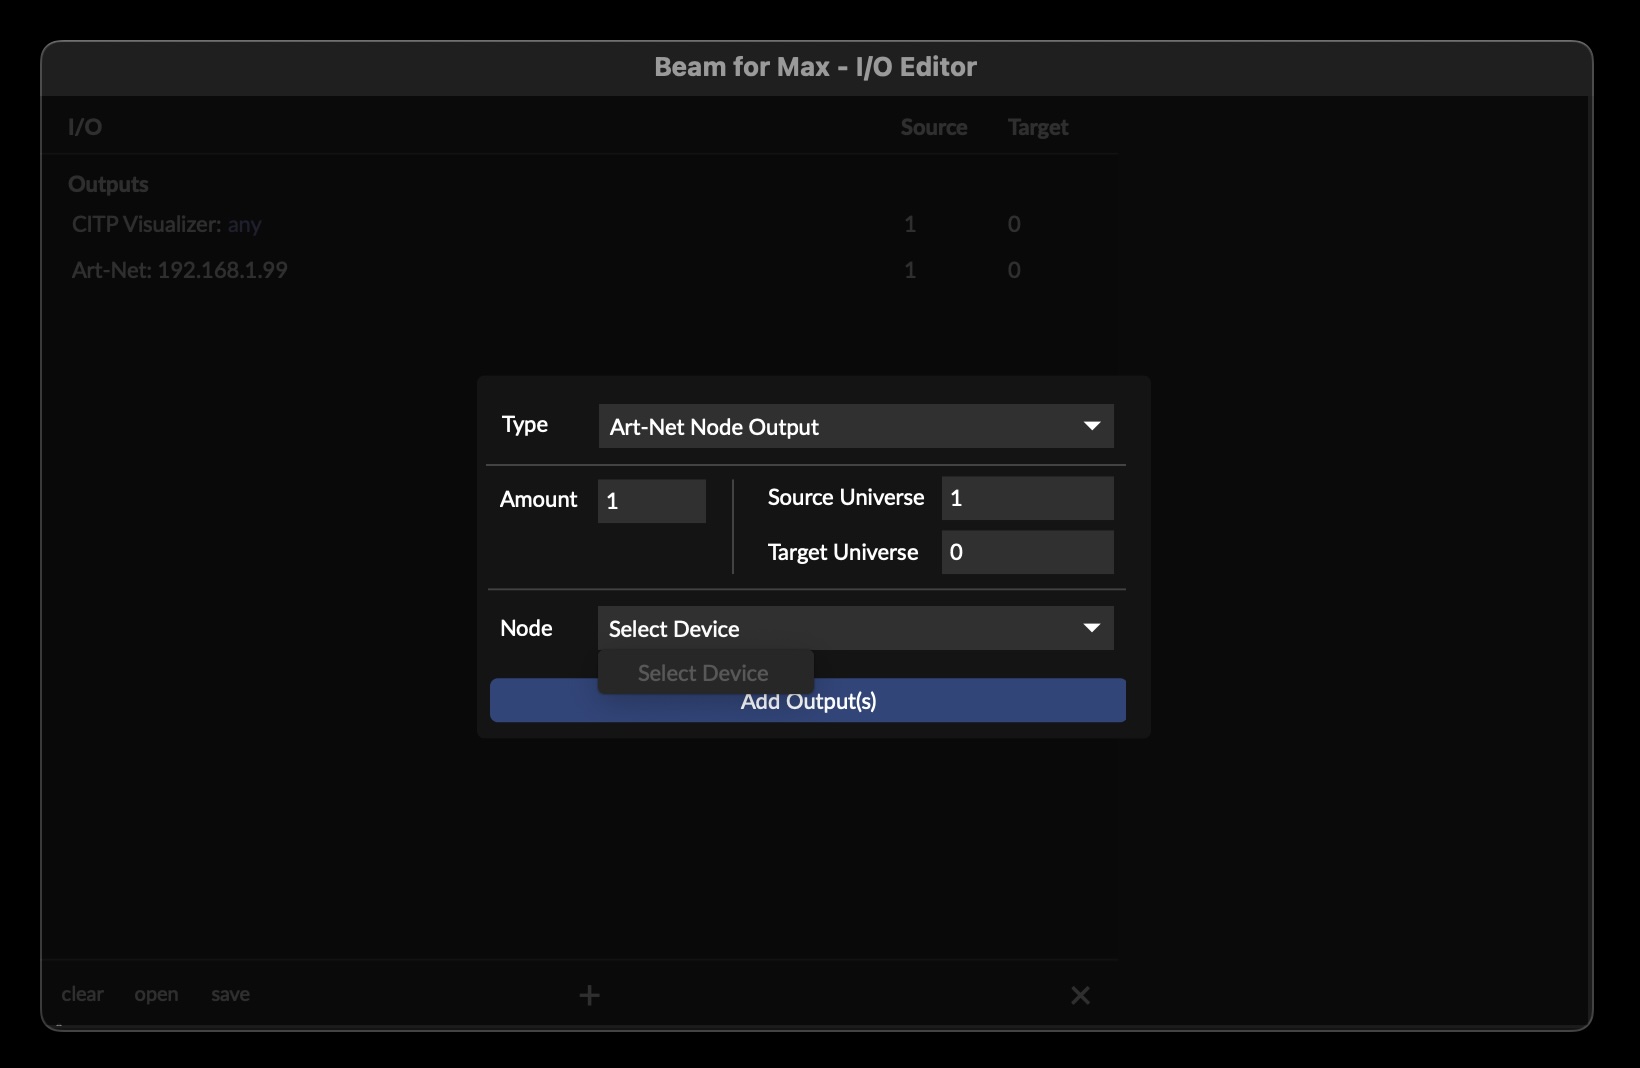Click the Outputs section label

point(108,184)
